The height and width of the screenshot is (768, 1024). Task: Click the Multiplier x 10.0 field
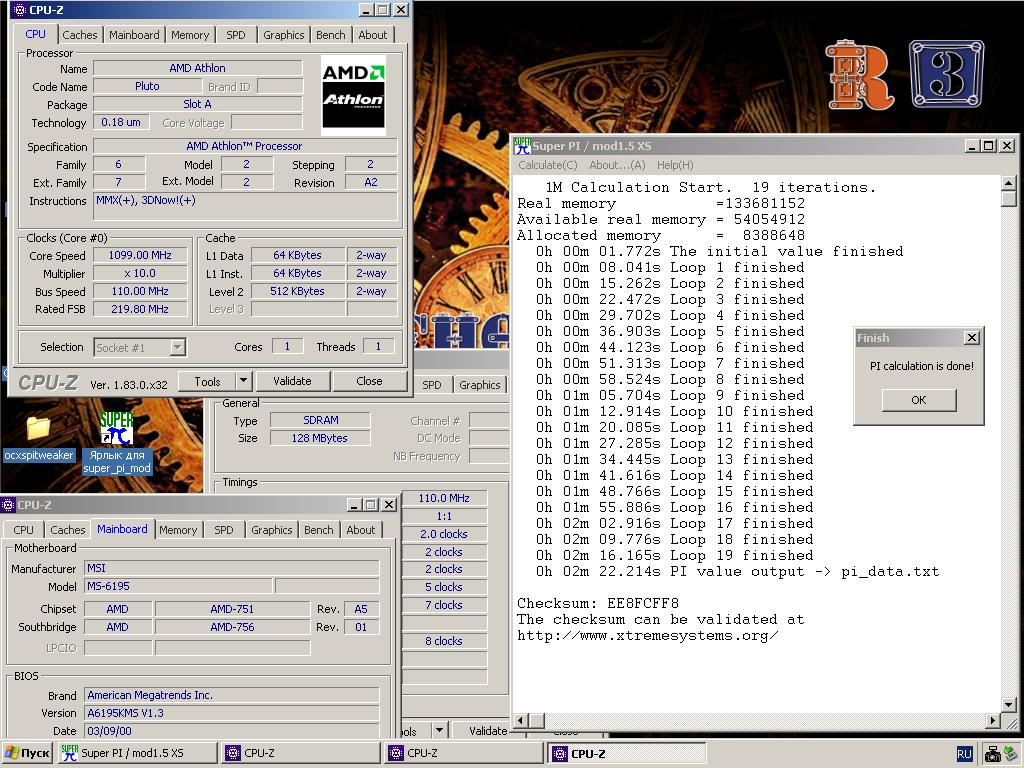tap(140, 274)
